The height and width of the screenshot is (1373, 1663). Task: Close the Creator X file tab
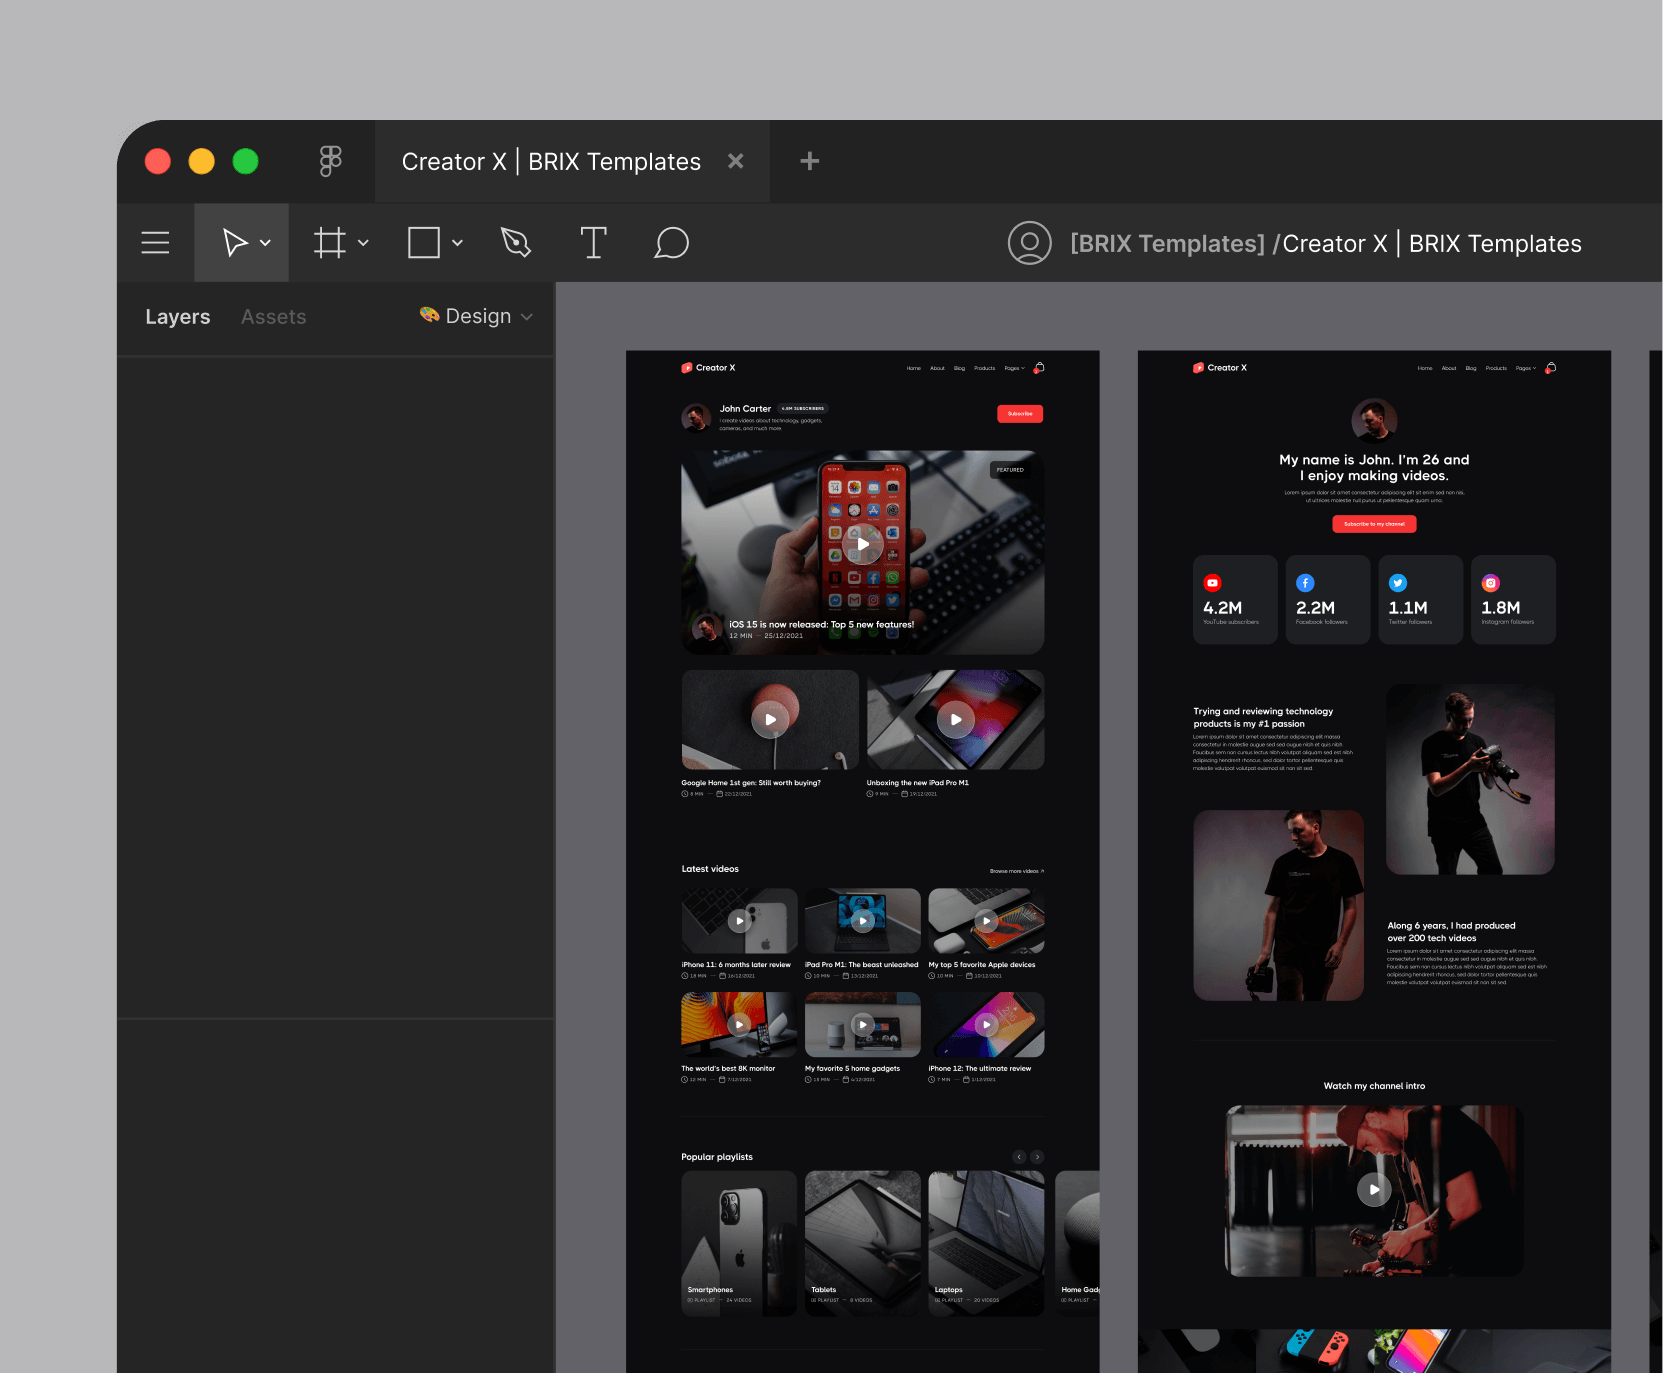coord(736,161)
